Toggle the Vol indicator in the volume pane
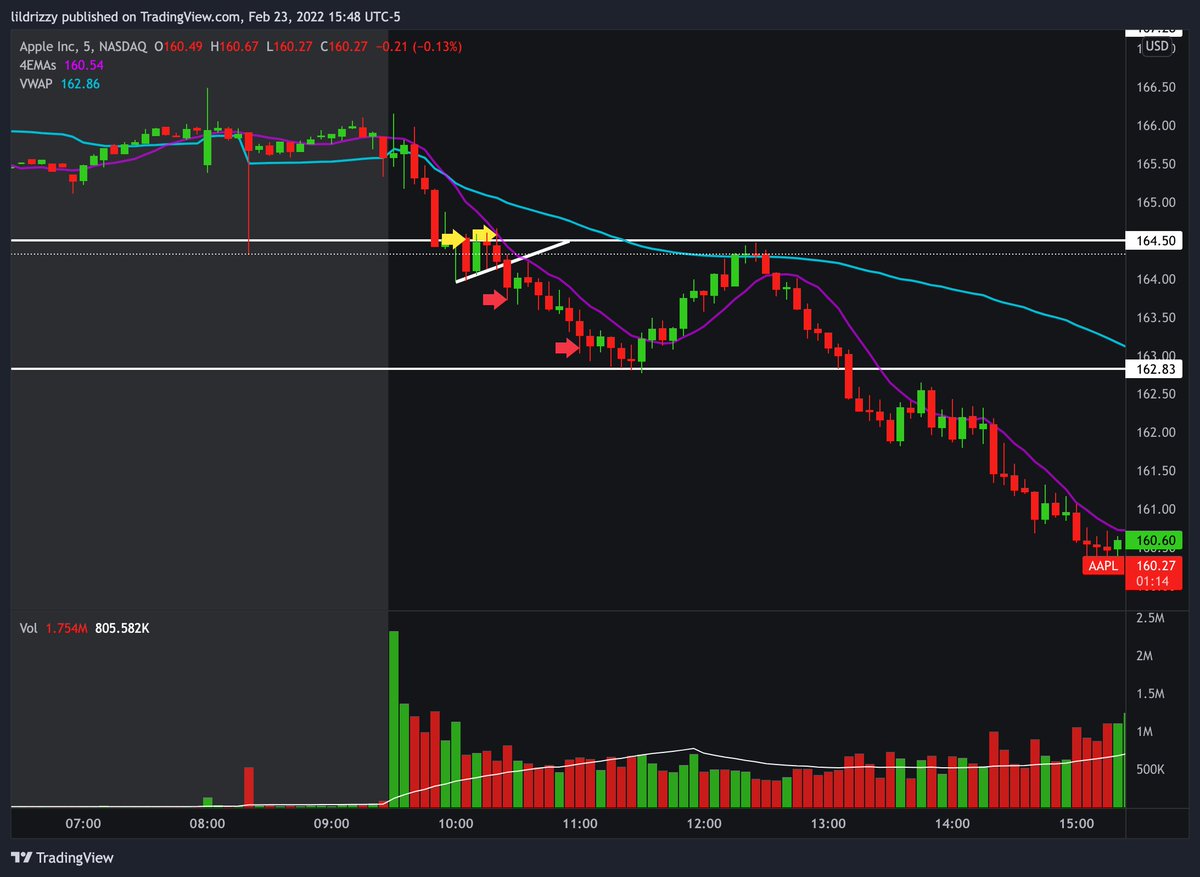 coord(28,627)
